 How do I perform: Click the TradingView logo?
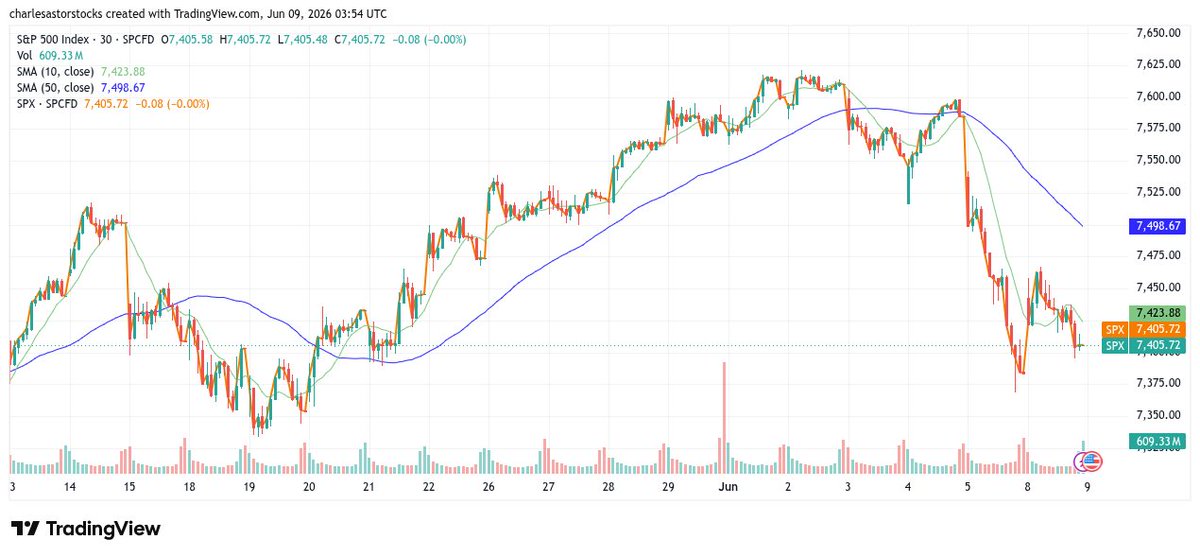pos(85,529)
